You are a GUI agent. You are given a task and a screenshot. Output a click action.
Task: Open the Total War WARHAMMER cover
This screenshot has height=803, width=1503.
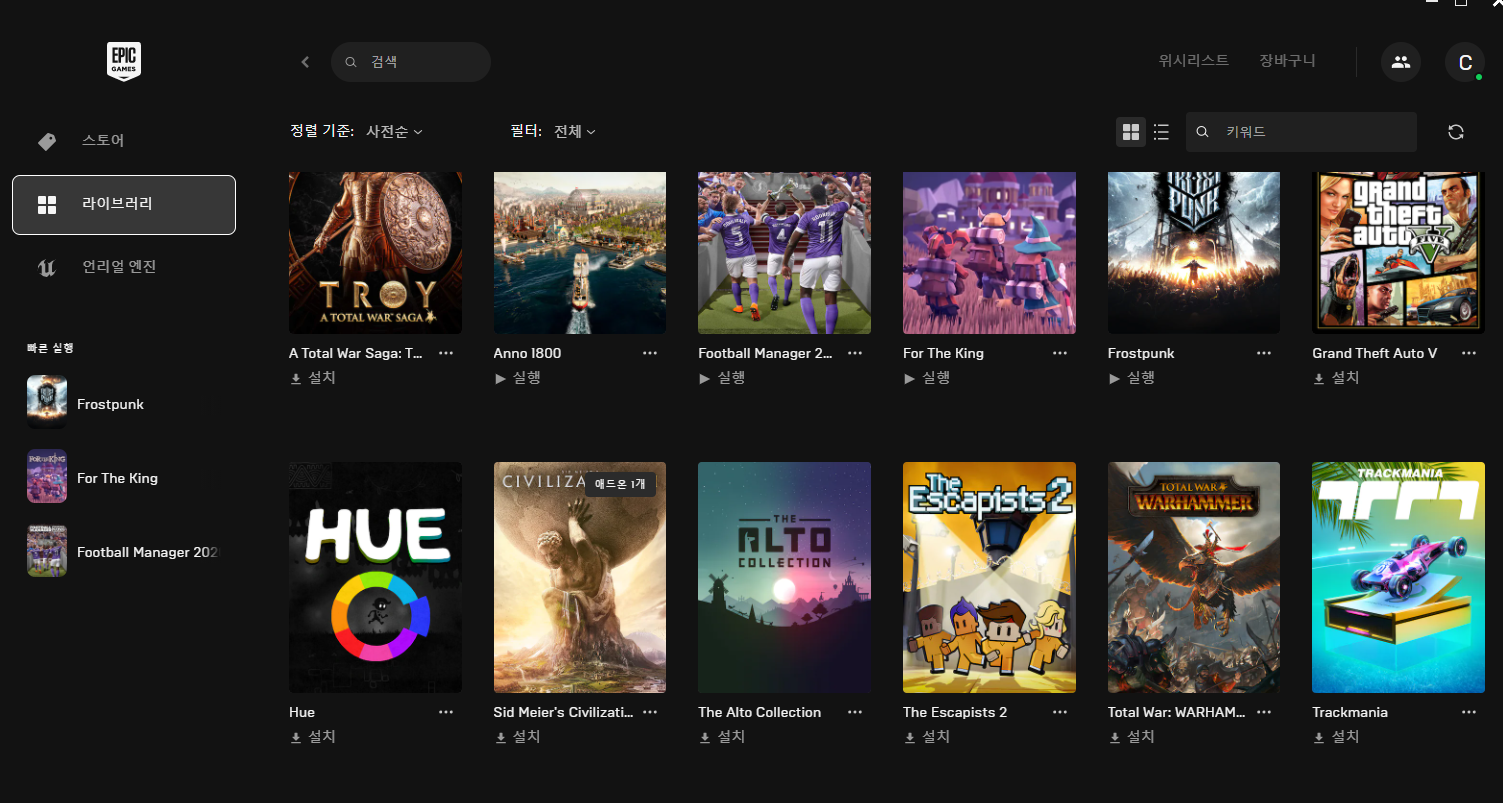tap(1194, 577)
